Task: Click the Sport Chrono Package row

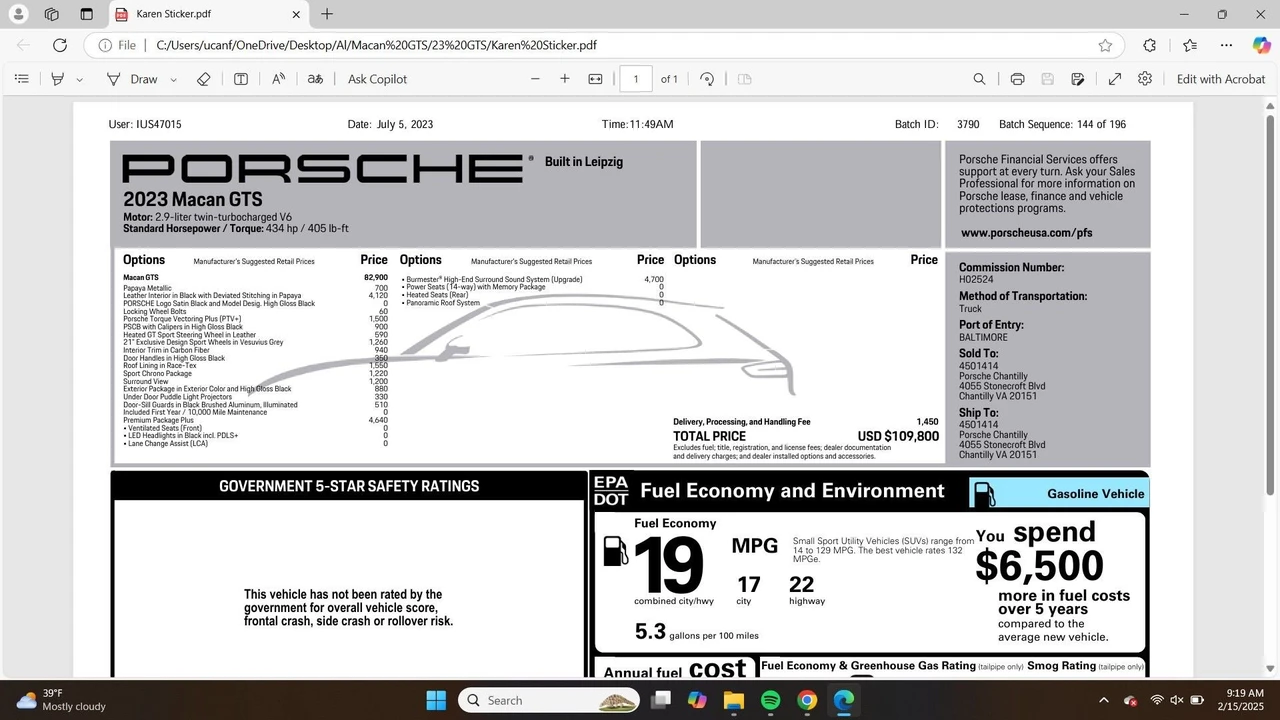Action: pyautogui.click(x=255, y=374)
